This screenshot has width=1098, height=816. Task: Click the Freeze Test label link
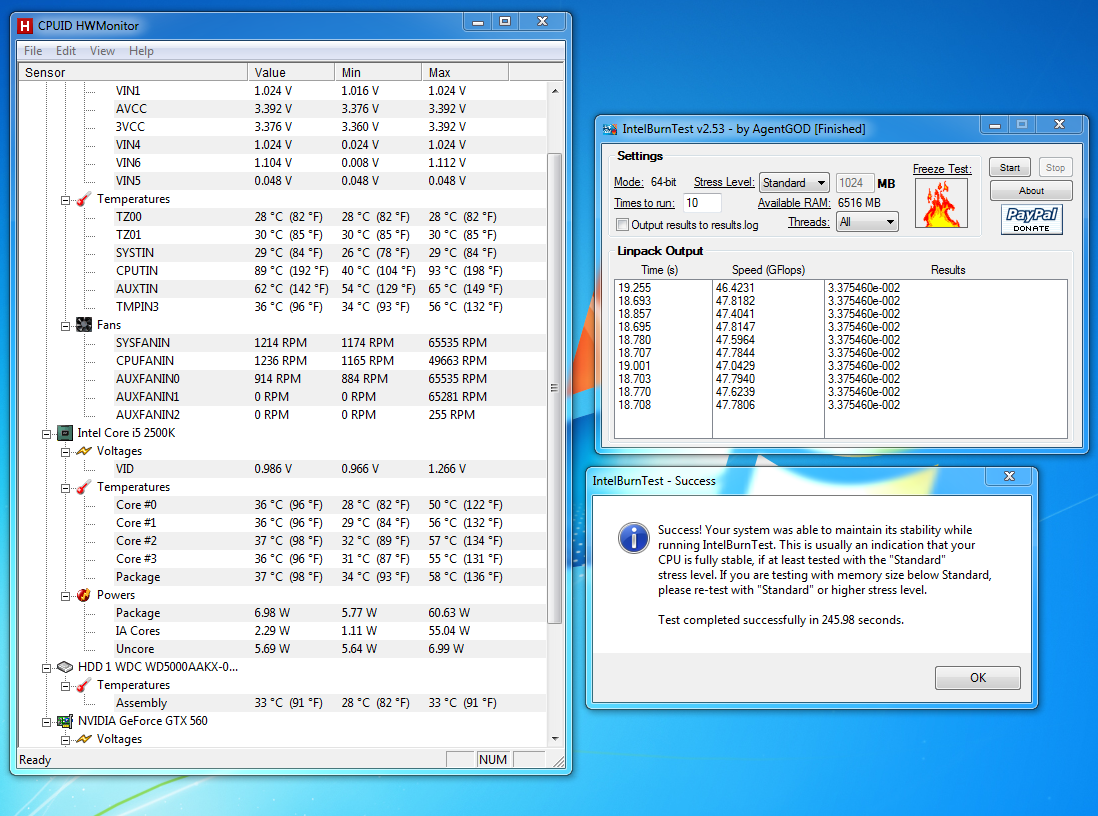click(x=942, y=169)
